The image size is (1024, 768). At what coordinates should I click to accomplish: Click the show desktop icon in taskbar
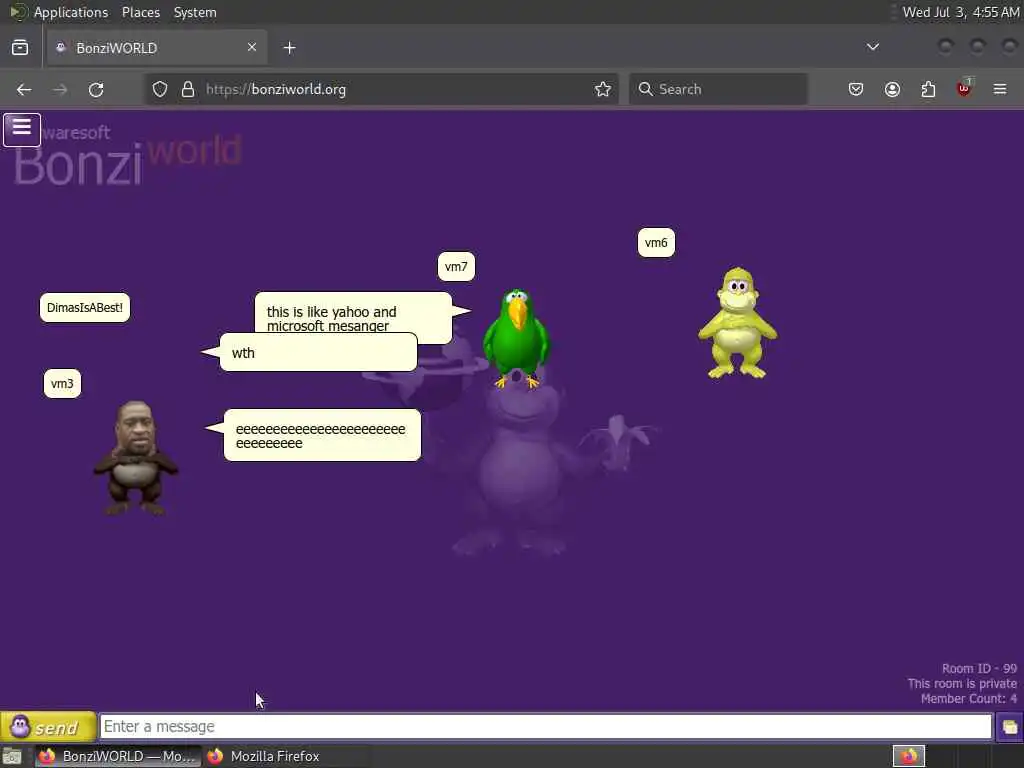click(x=12, y=756)
